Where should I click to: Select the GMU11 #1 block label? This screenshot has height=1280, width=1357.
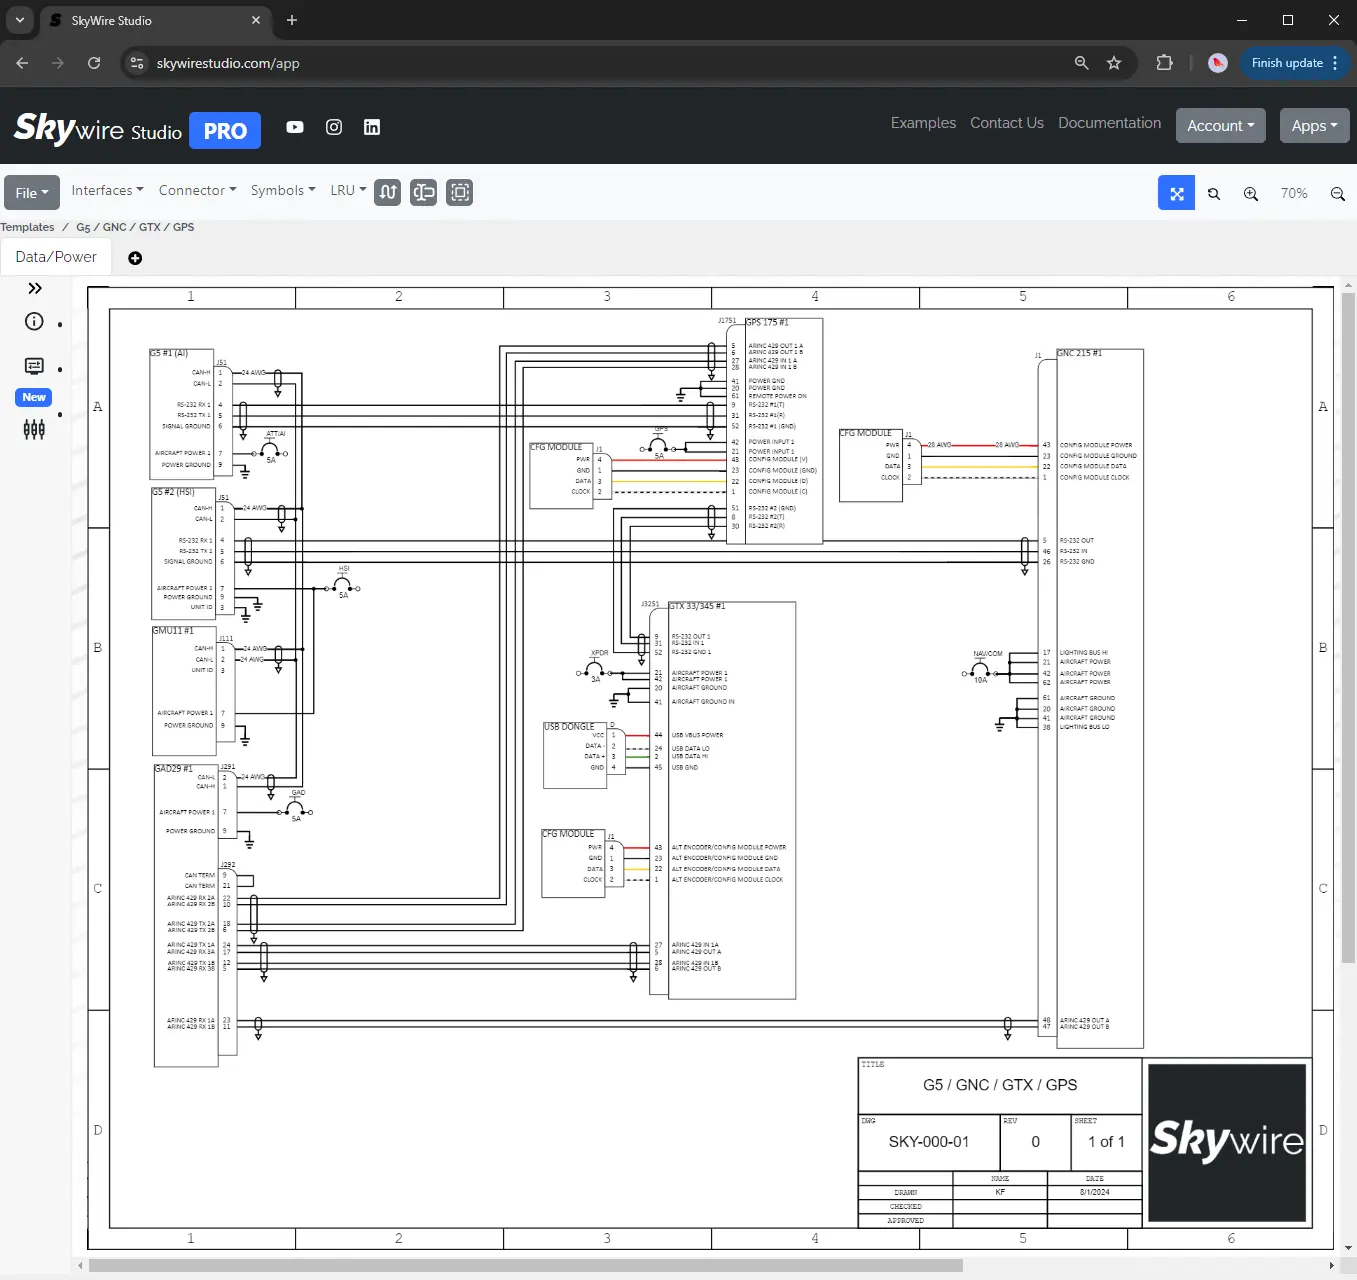pyautogui.click(x=173, y=631)
